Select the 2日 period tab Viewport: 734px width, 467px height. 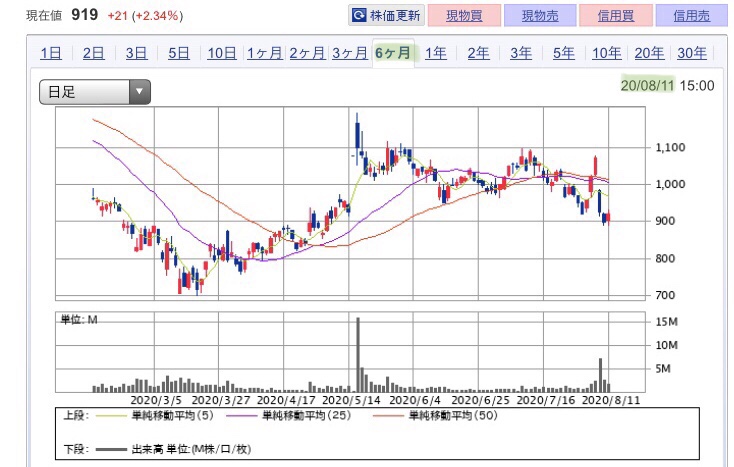[94, 54]
